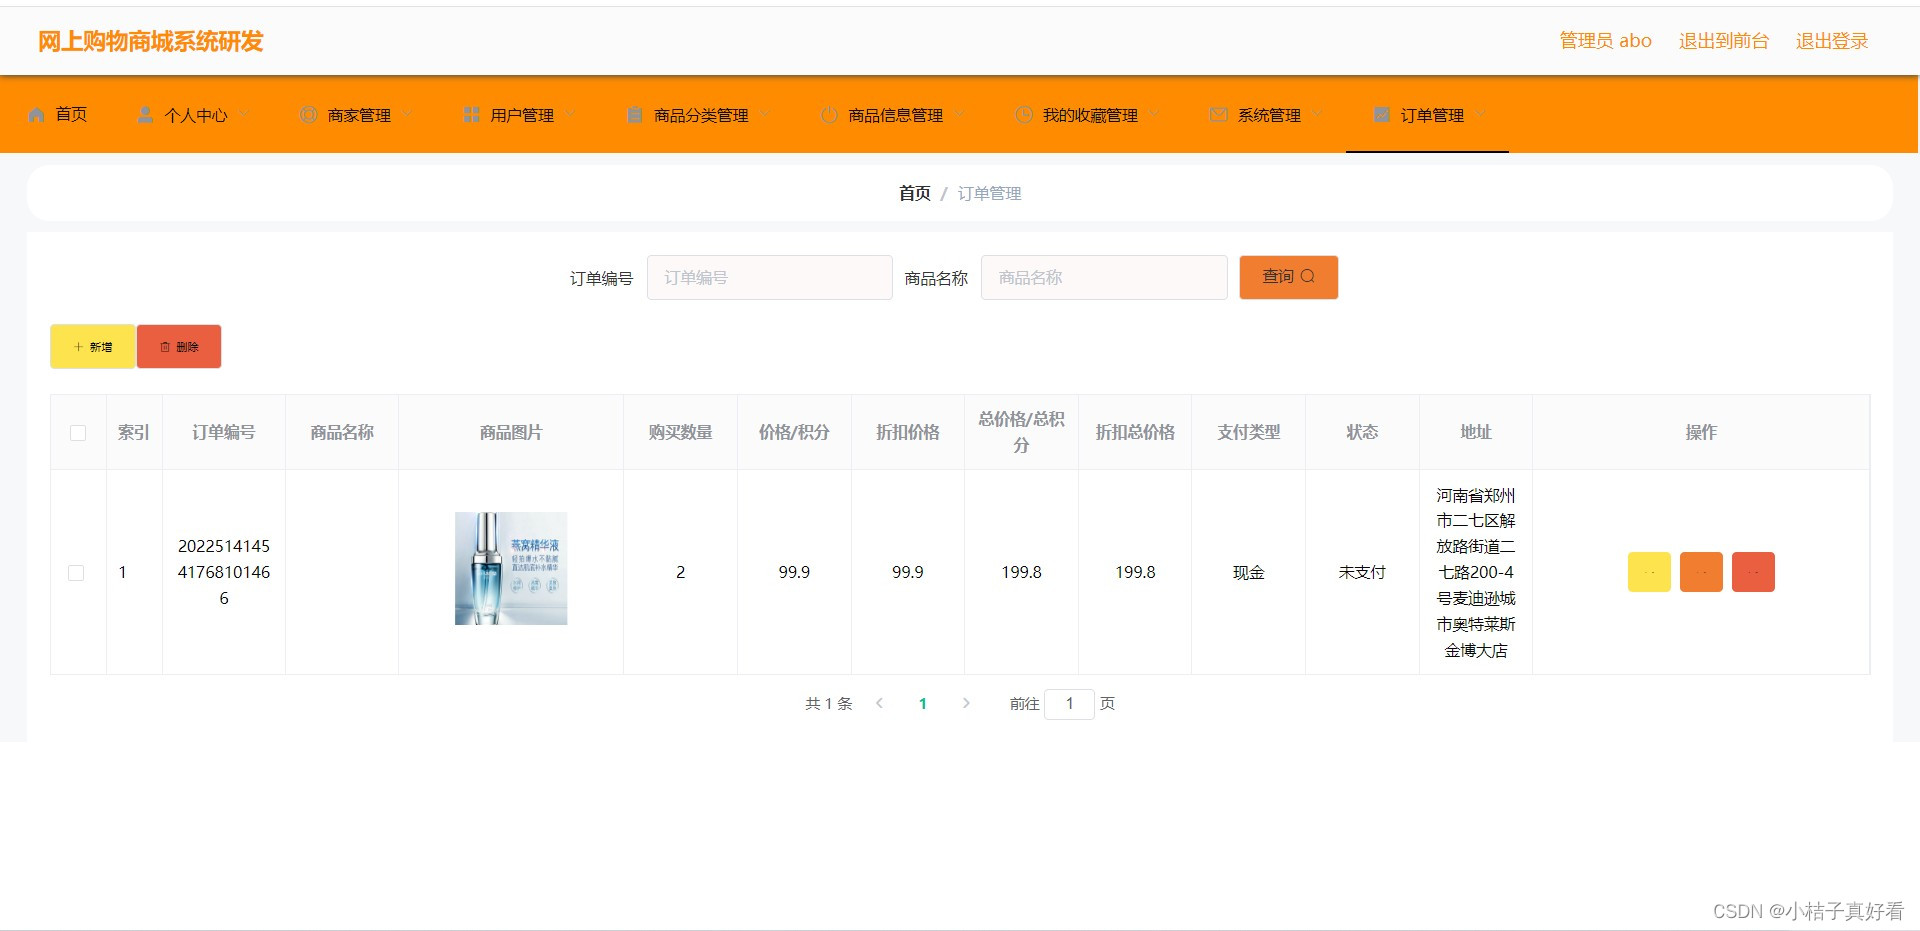Click the 购买数量 column header

click(x=680, y=432)
